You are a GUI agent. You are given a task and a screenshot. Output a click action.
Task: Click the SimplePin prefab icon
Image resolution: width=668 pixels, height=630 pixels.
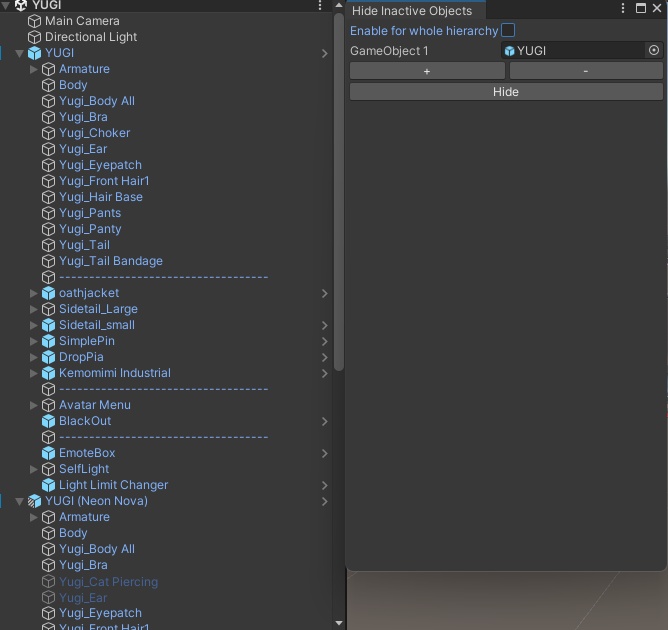(48, 341)
